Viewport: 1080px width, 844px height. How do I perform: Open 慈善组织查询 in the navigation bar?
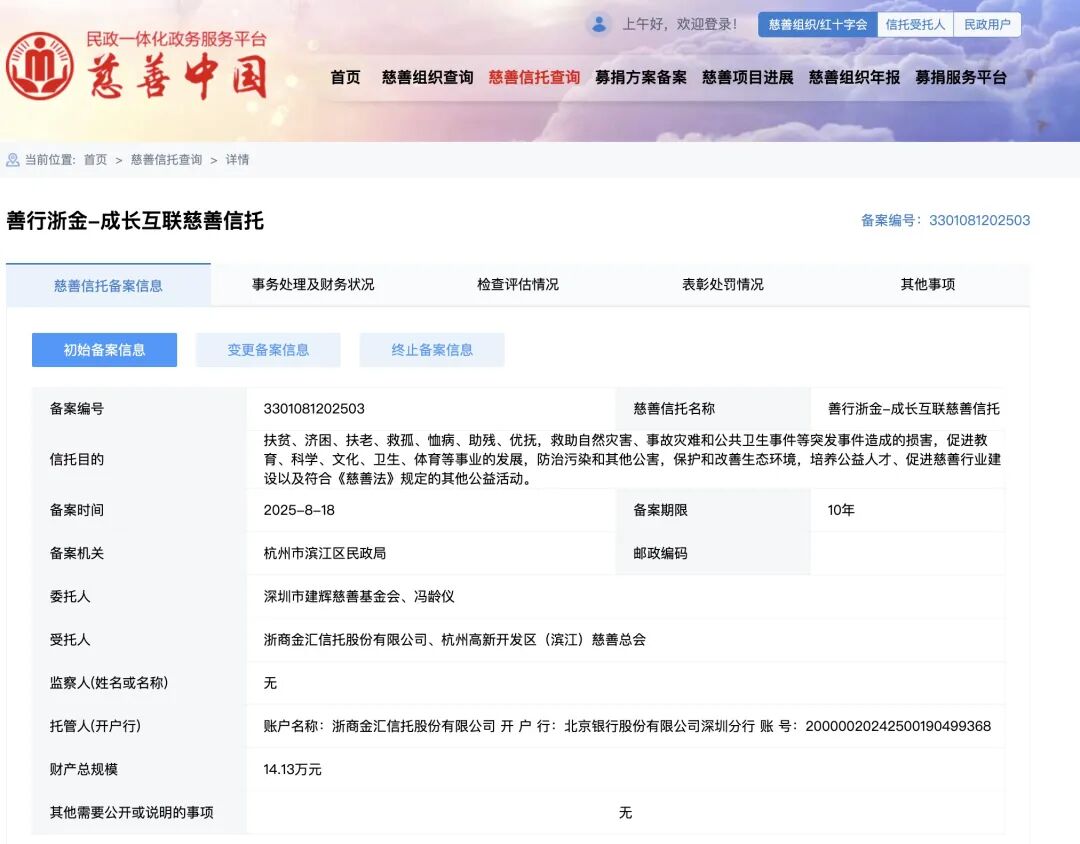pos(427,77)
